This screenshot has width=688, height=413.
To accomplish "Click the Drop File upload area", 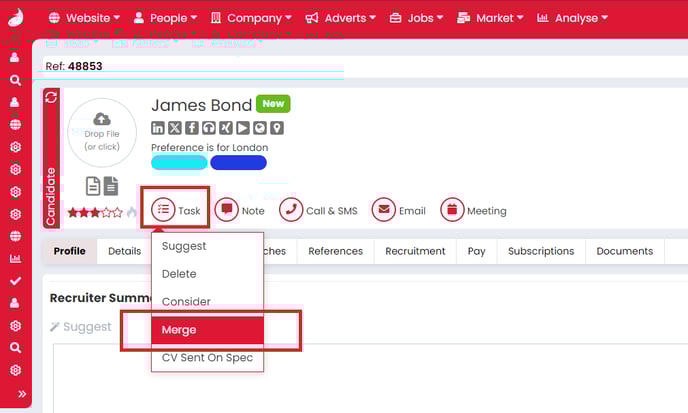I will [102, 140].
